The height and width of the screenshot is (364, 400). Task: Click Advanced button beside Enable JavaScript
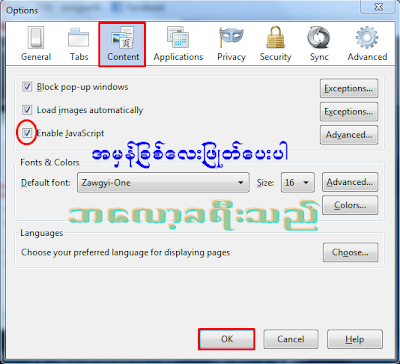pos(349,135)
